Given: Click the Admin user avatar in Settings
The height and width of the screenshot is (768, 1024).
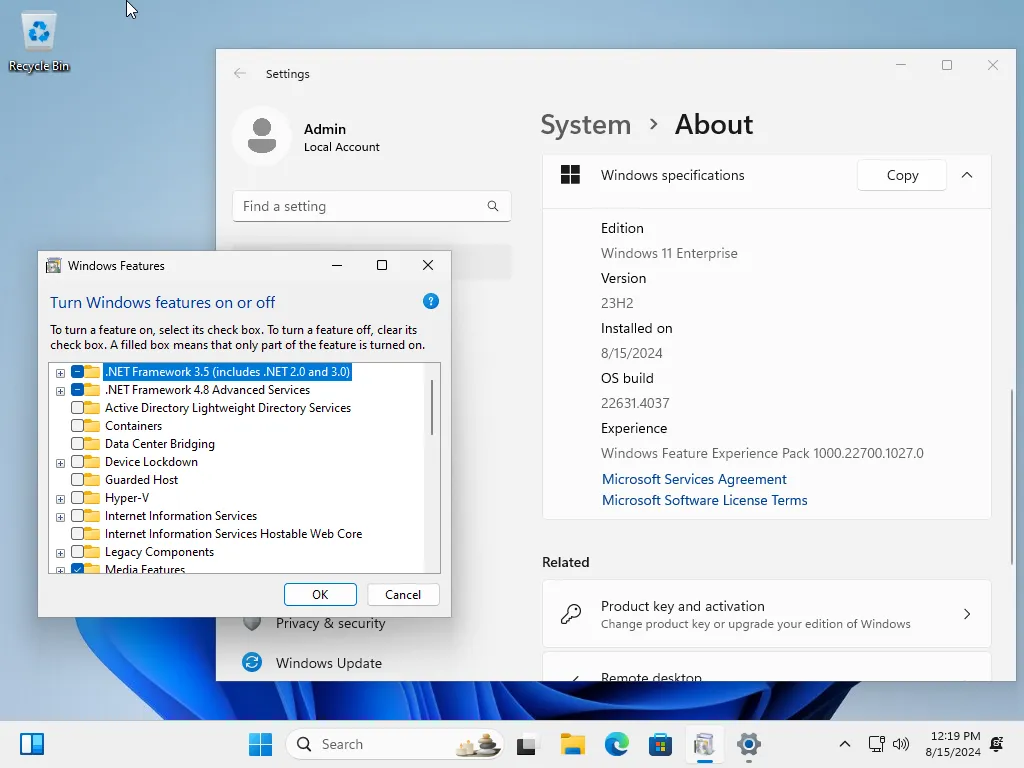Looking at the screenshot, I should click(262, 136).
